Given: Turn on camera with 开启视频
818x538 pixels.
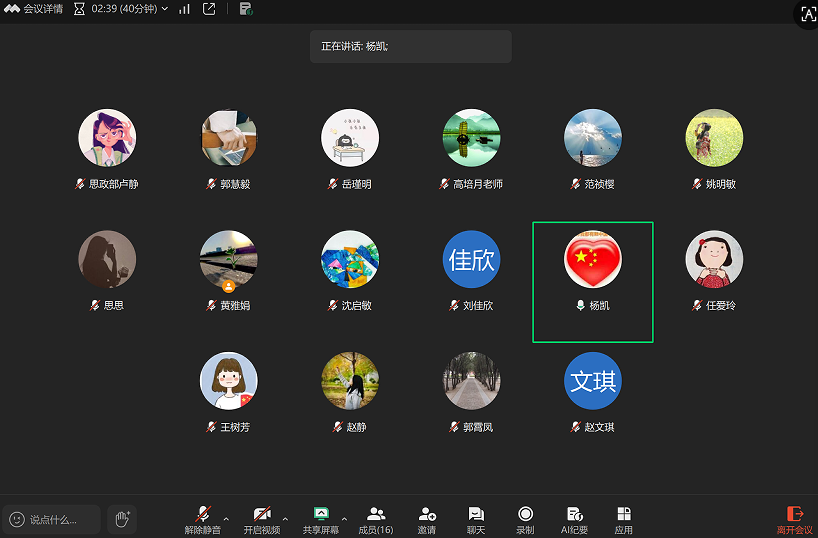Looking at the screenshot, I should (x=262, y=518).
